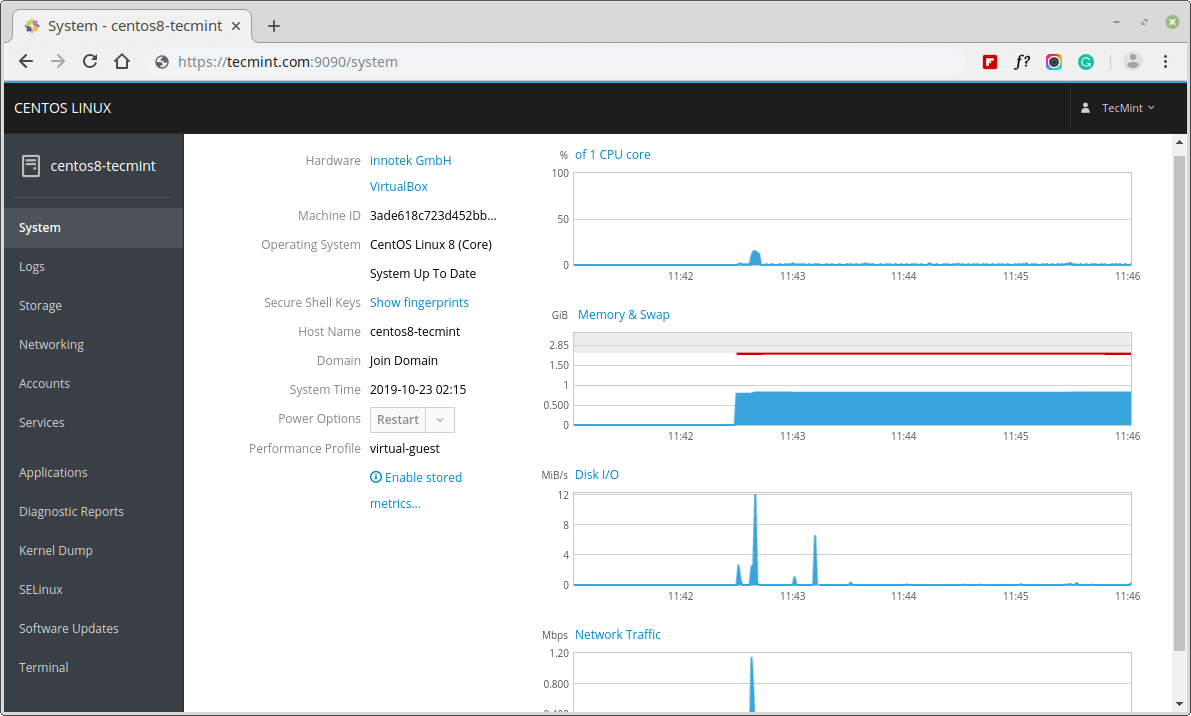1191x716 pixels.
Task: Click the centos8-tecmint host server icon
Action: coord(31,166)
